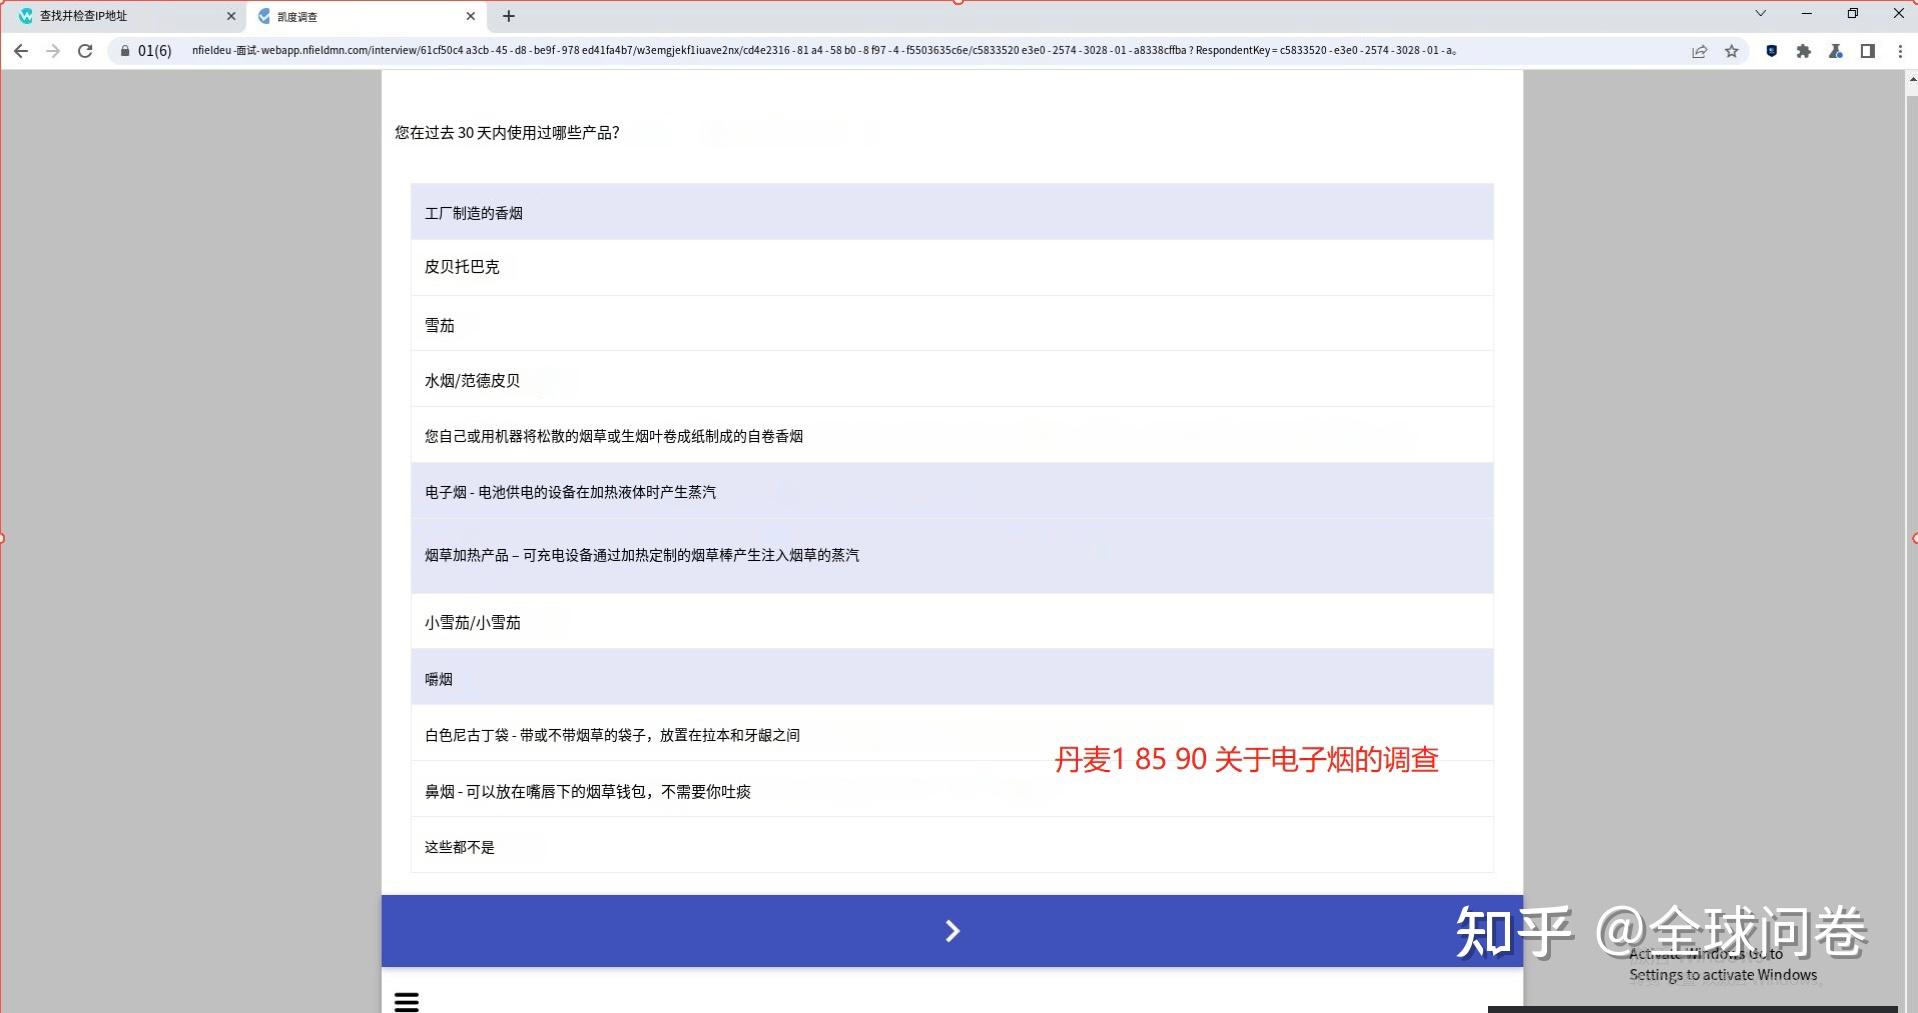Select option 小雪茄/小雪茄
The width and height of the screenshot is (1918, 1013).
[x=952, y=622]
